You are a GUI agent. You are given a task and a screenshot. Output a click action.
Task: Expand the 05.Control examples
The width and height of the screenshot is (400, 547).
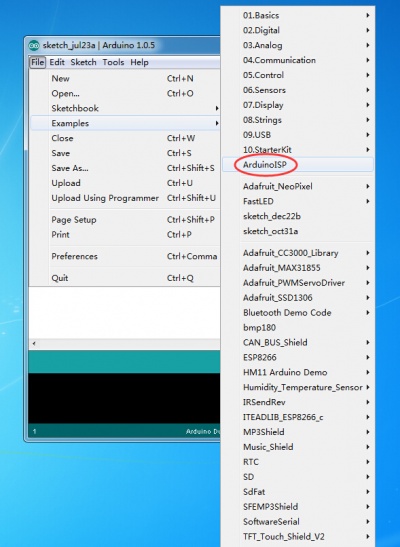[x=298, y=75]
